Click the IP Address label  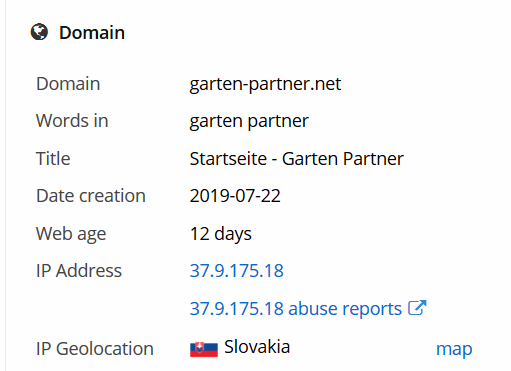coord(79,270)
